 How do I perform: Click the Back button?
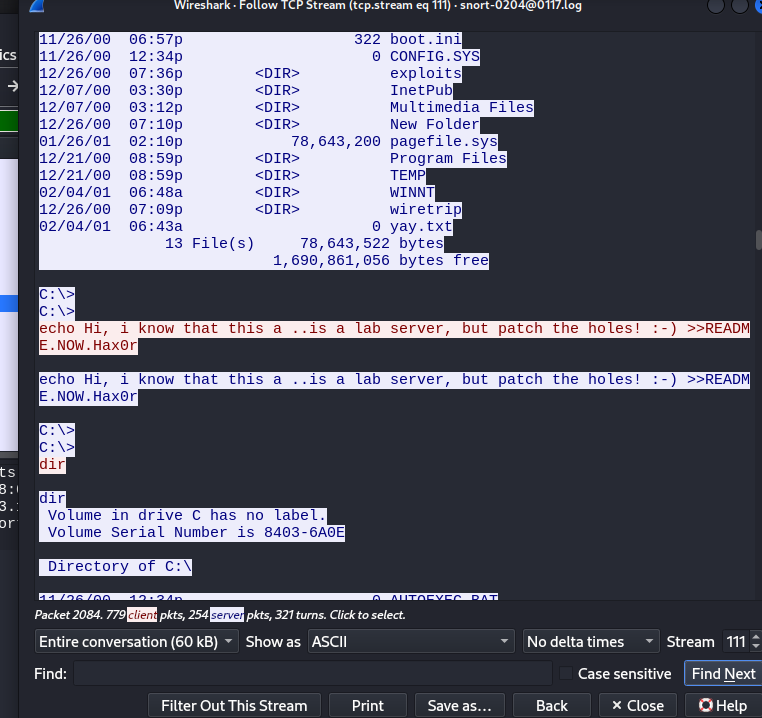pyautogui.click(x=552, y=705)
